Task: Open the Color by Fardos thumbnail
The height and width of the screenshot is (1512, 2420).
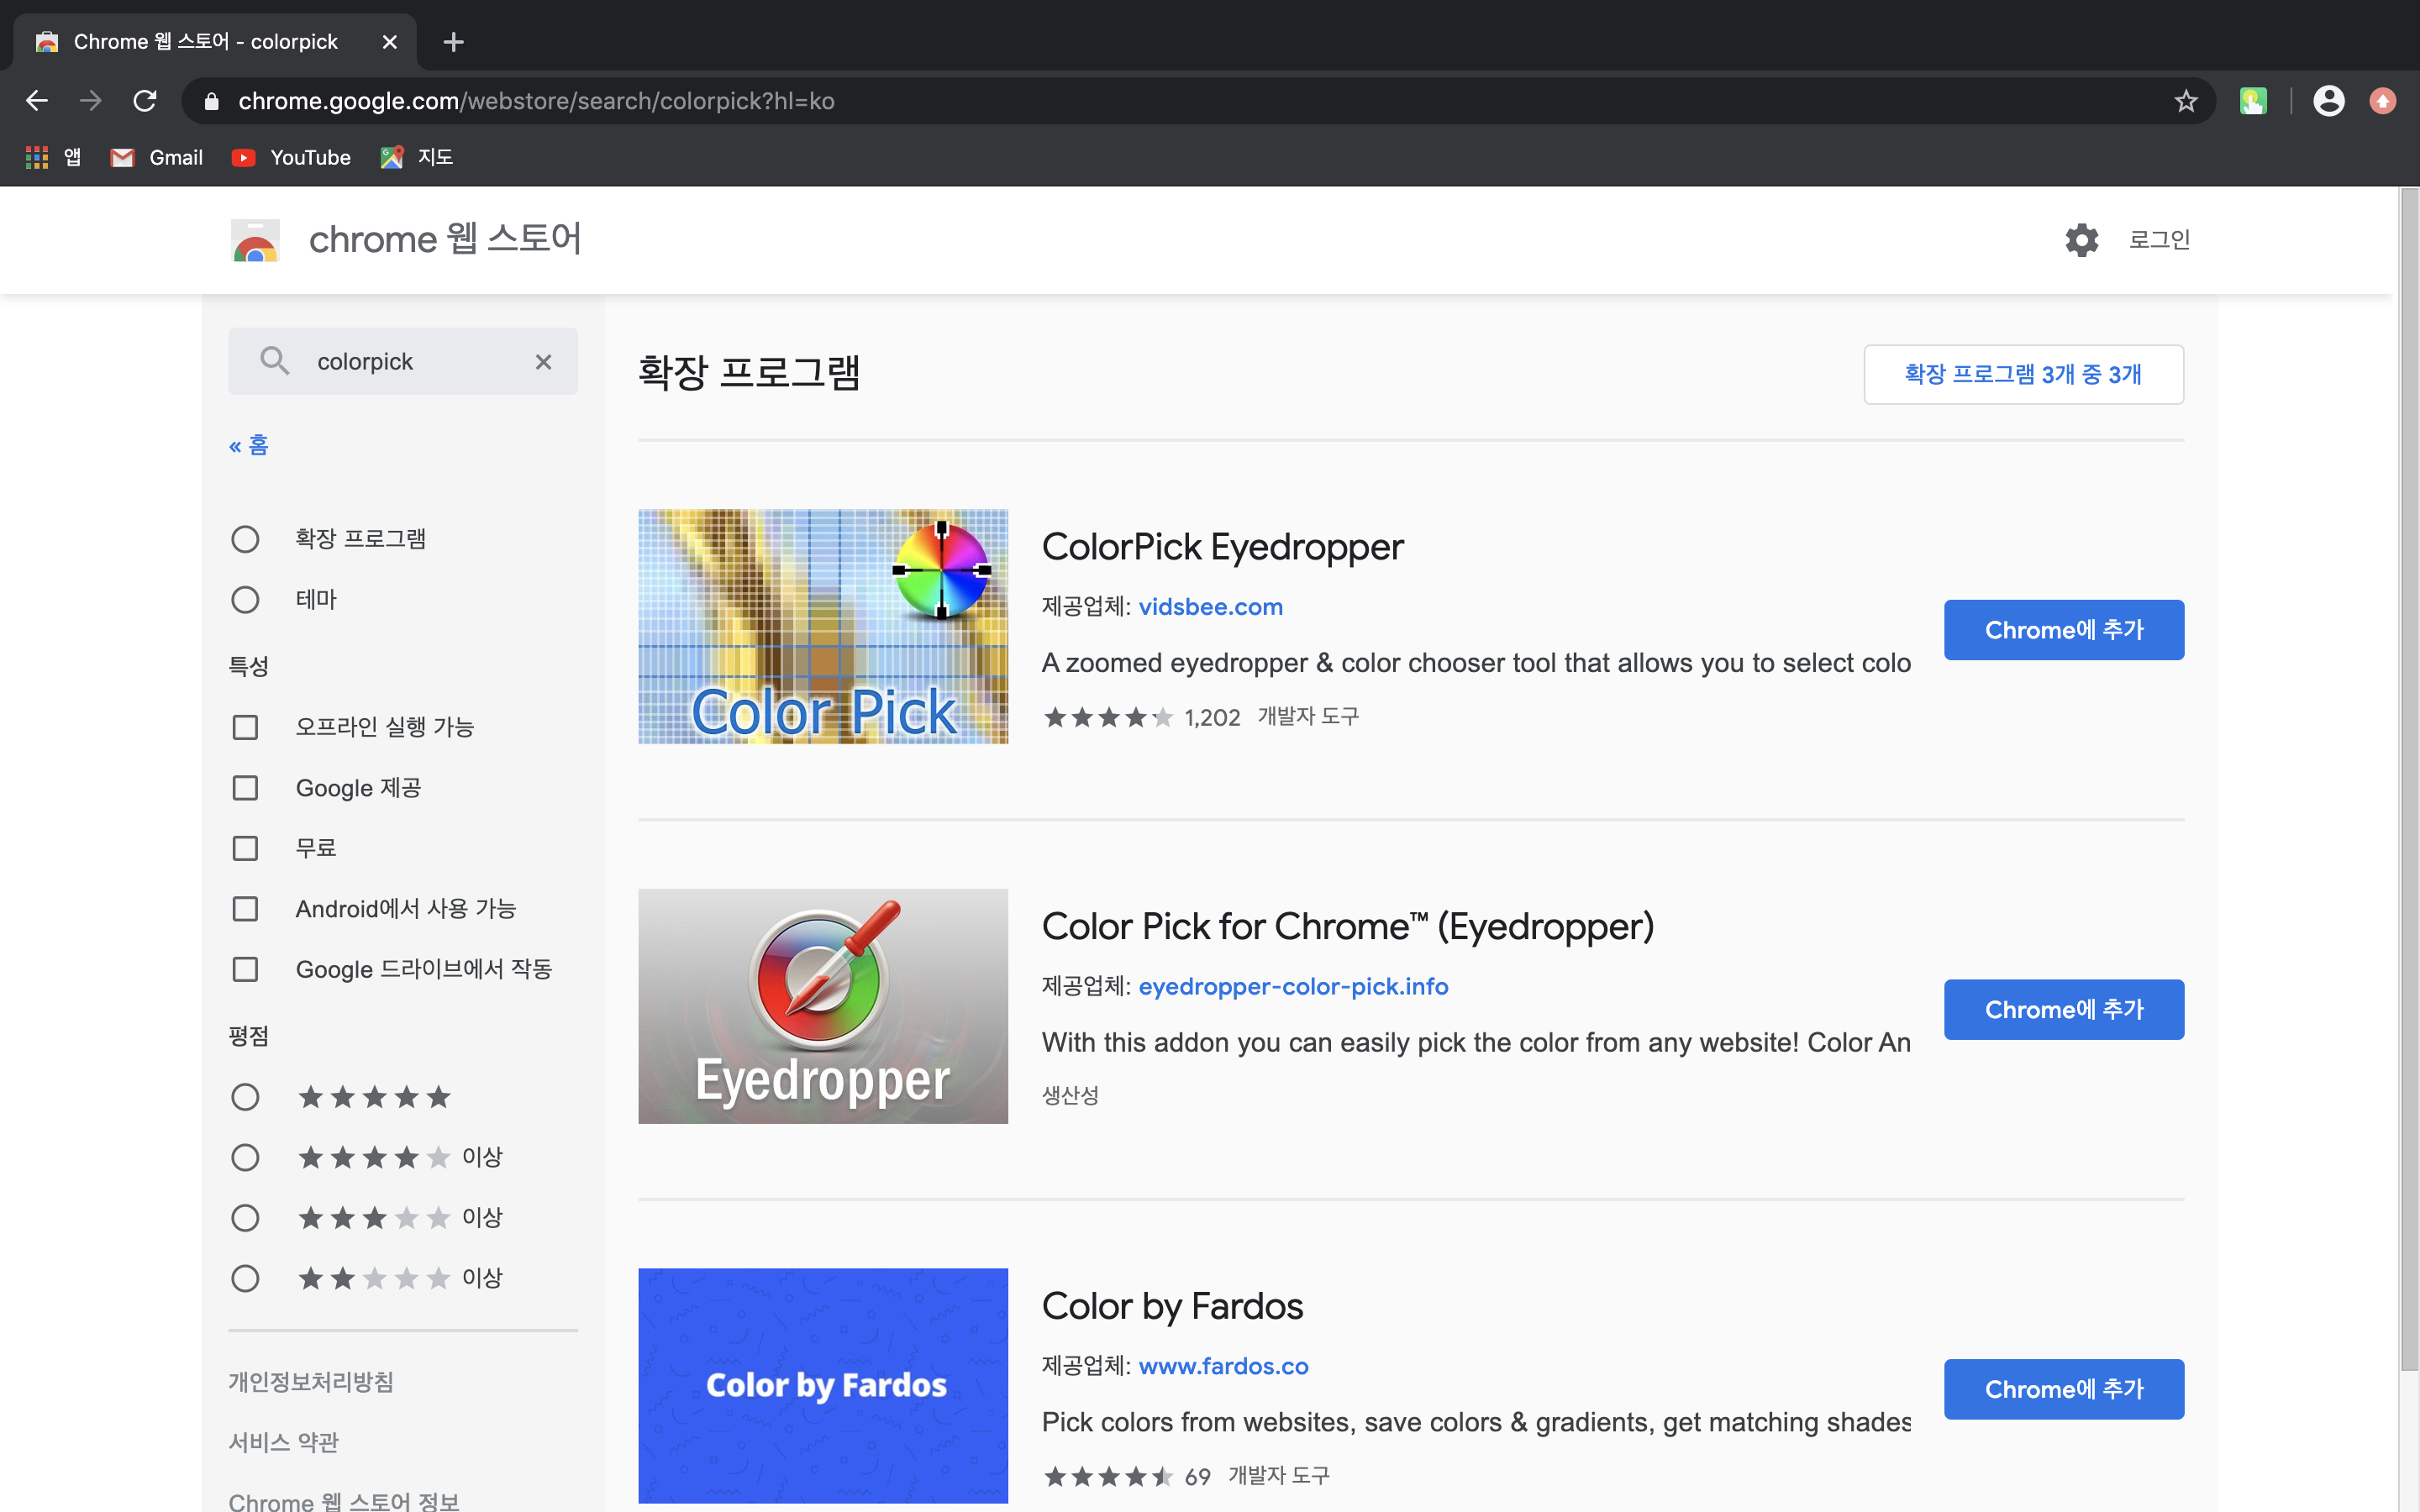Action: 823,1385
